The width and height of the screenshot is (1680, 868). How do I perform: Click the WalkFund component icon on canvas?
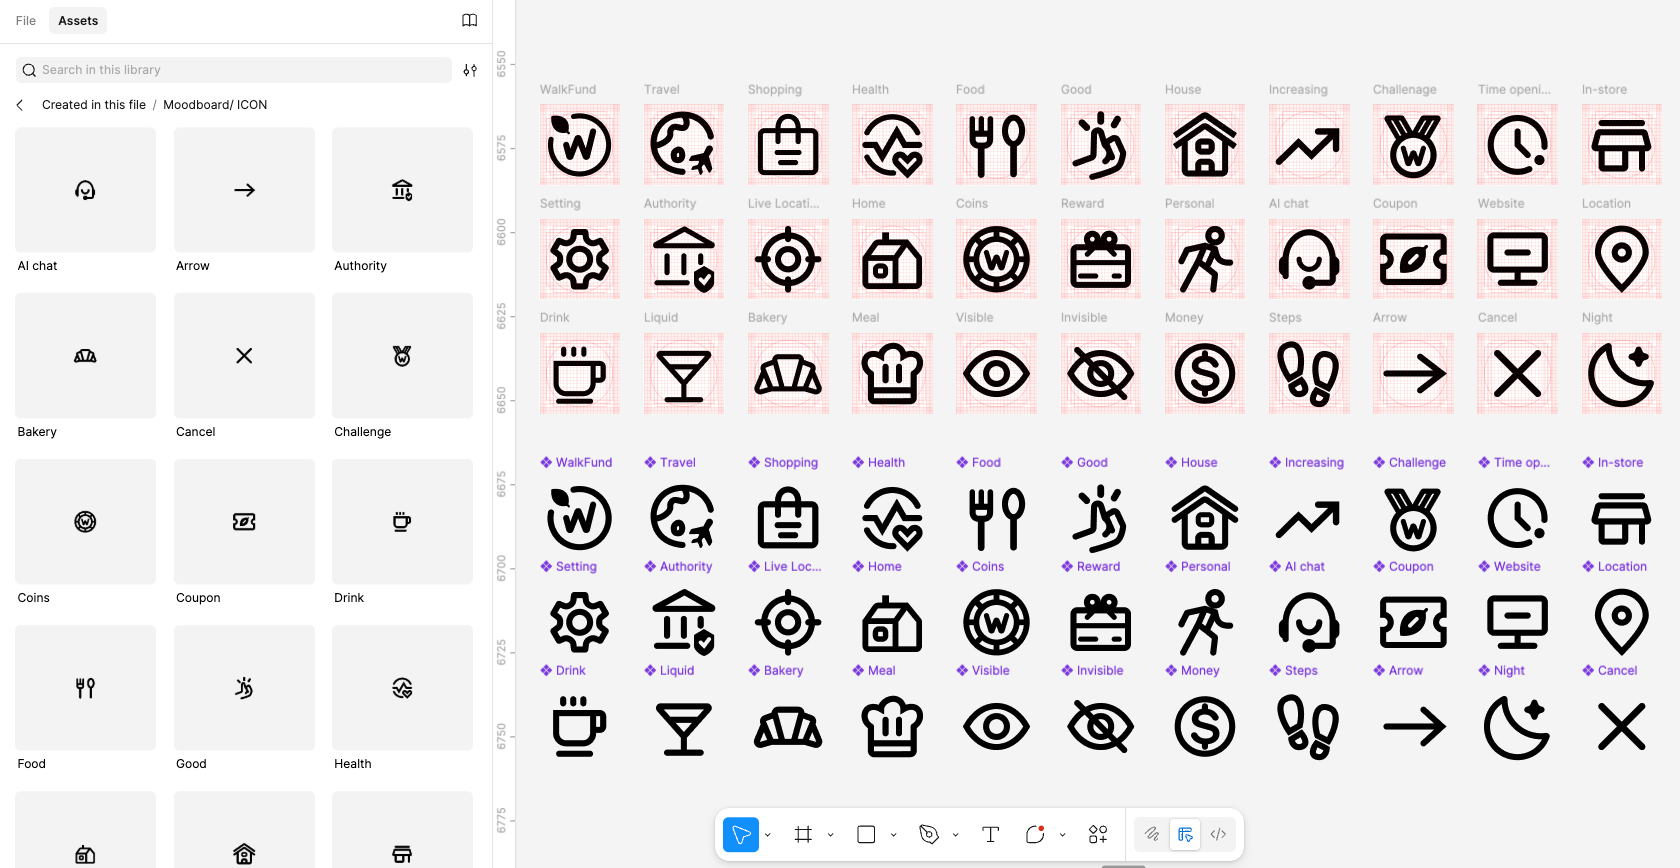click(x=580, y=518)
